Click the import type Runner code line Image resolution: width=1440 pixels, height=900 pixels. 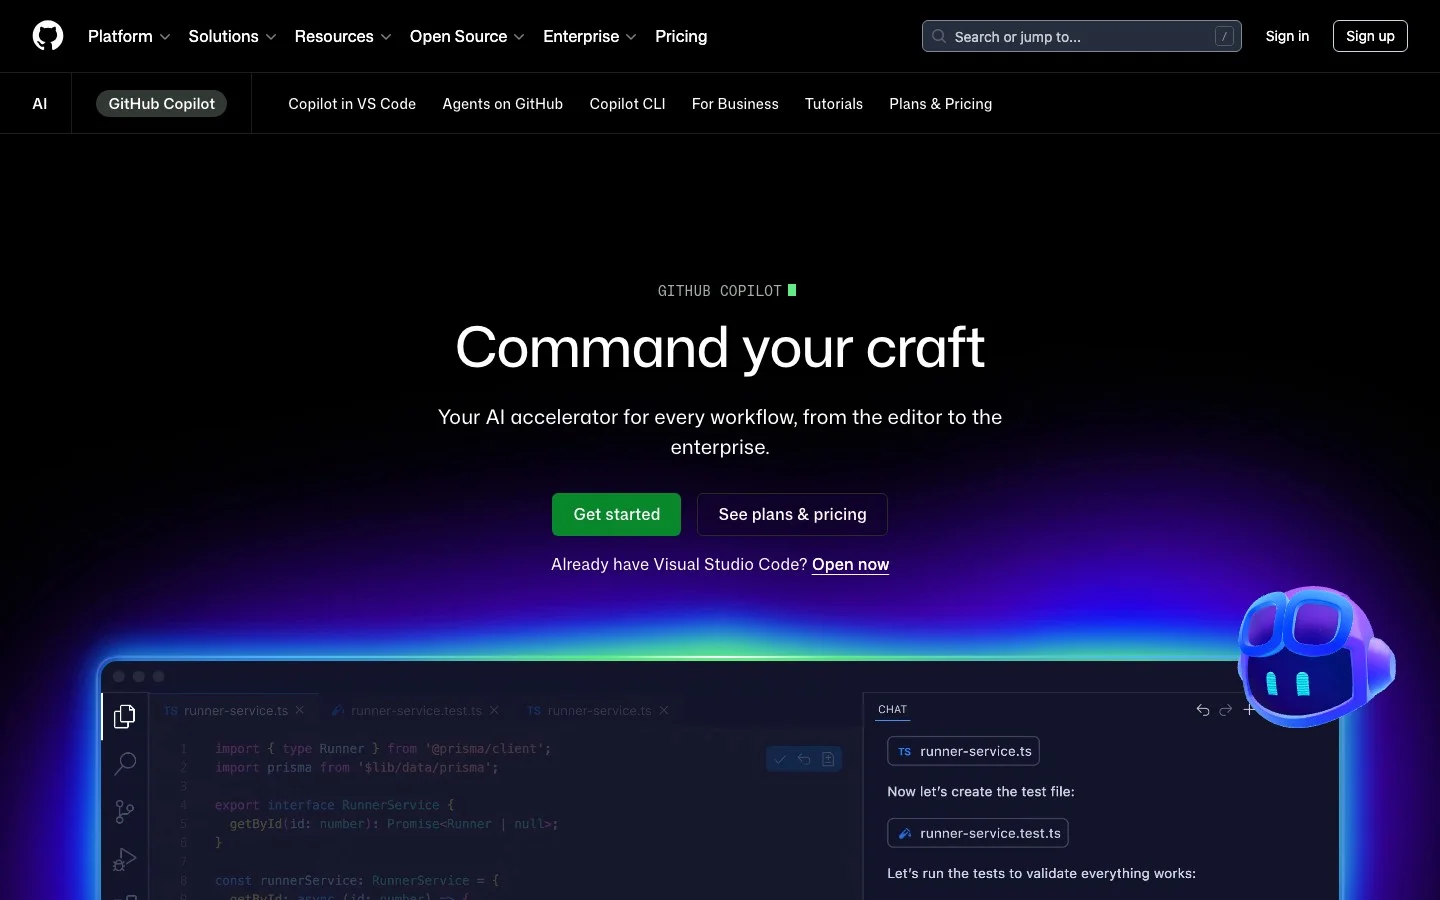[383, 748]
